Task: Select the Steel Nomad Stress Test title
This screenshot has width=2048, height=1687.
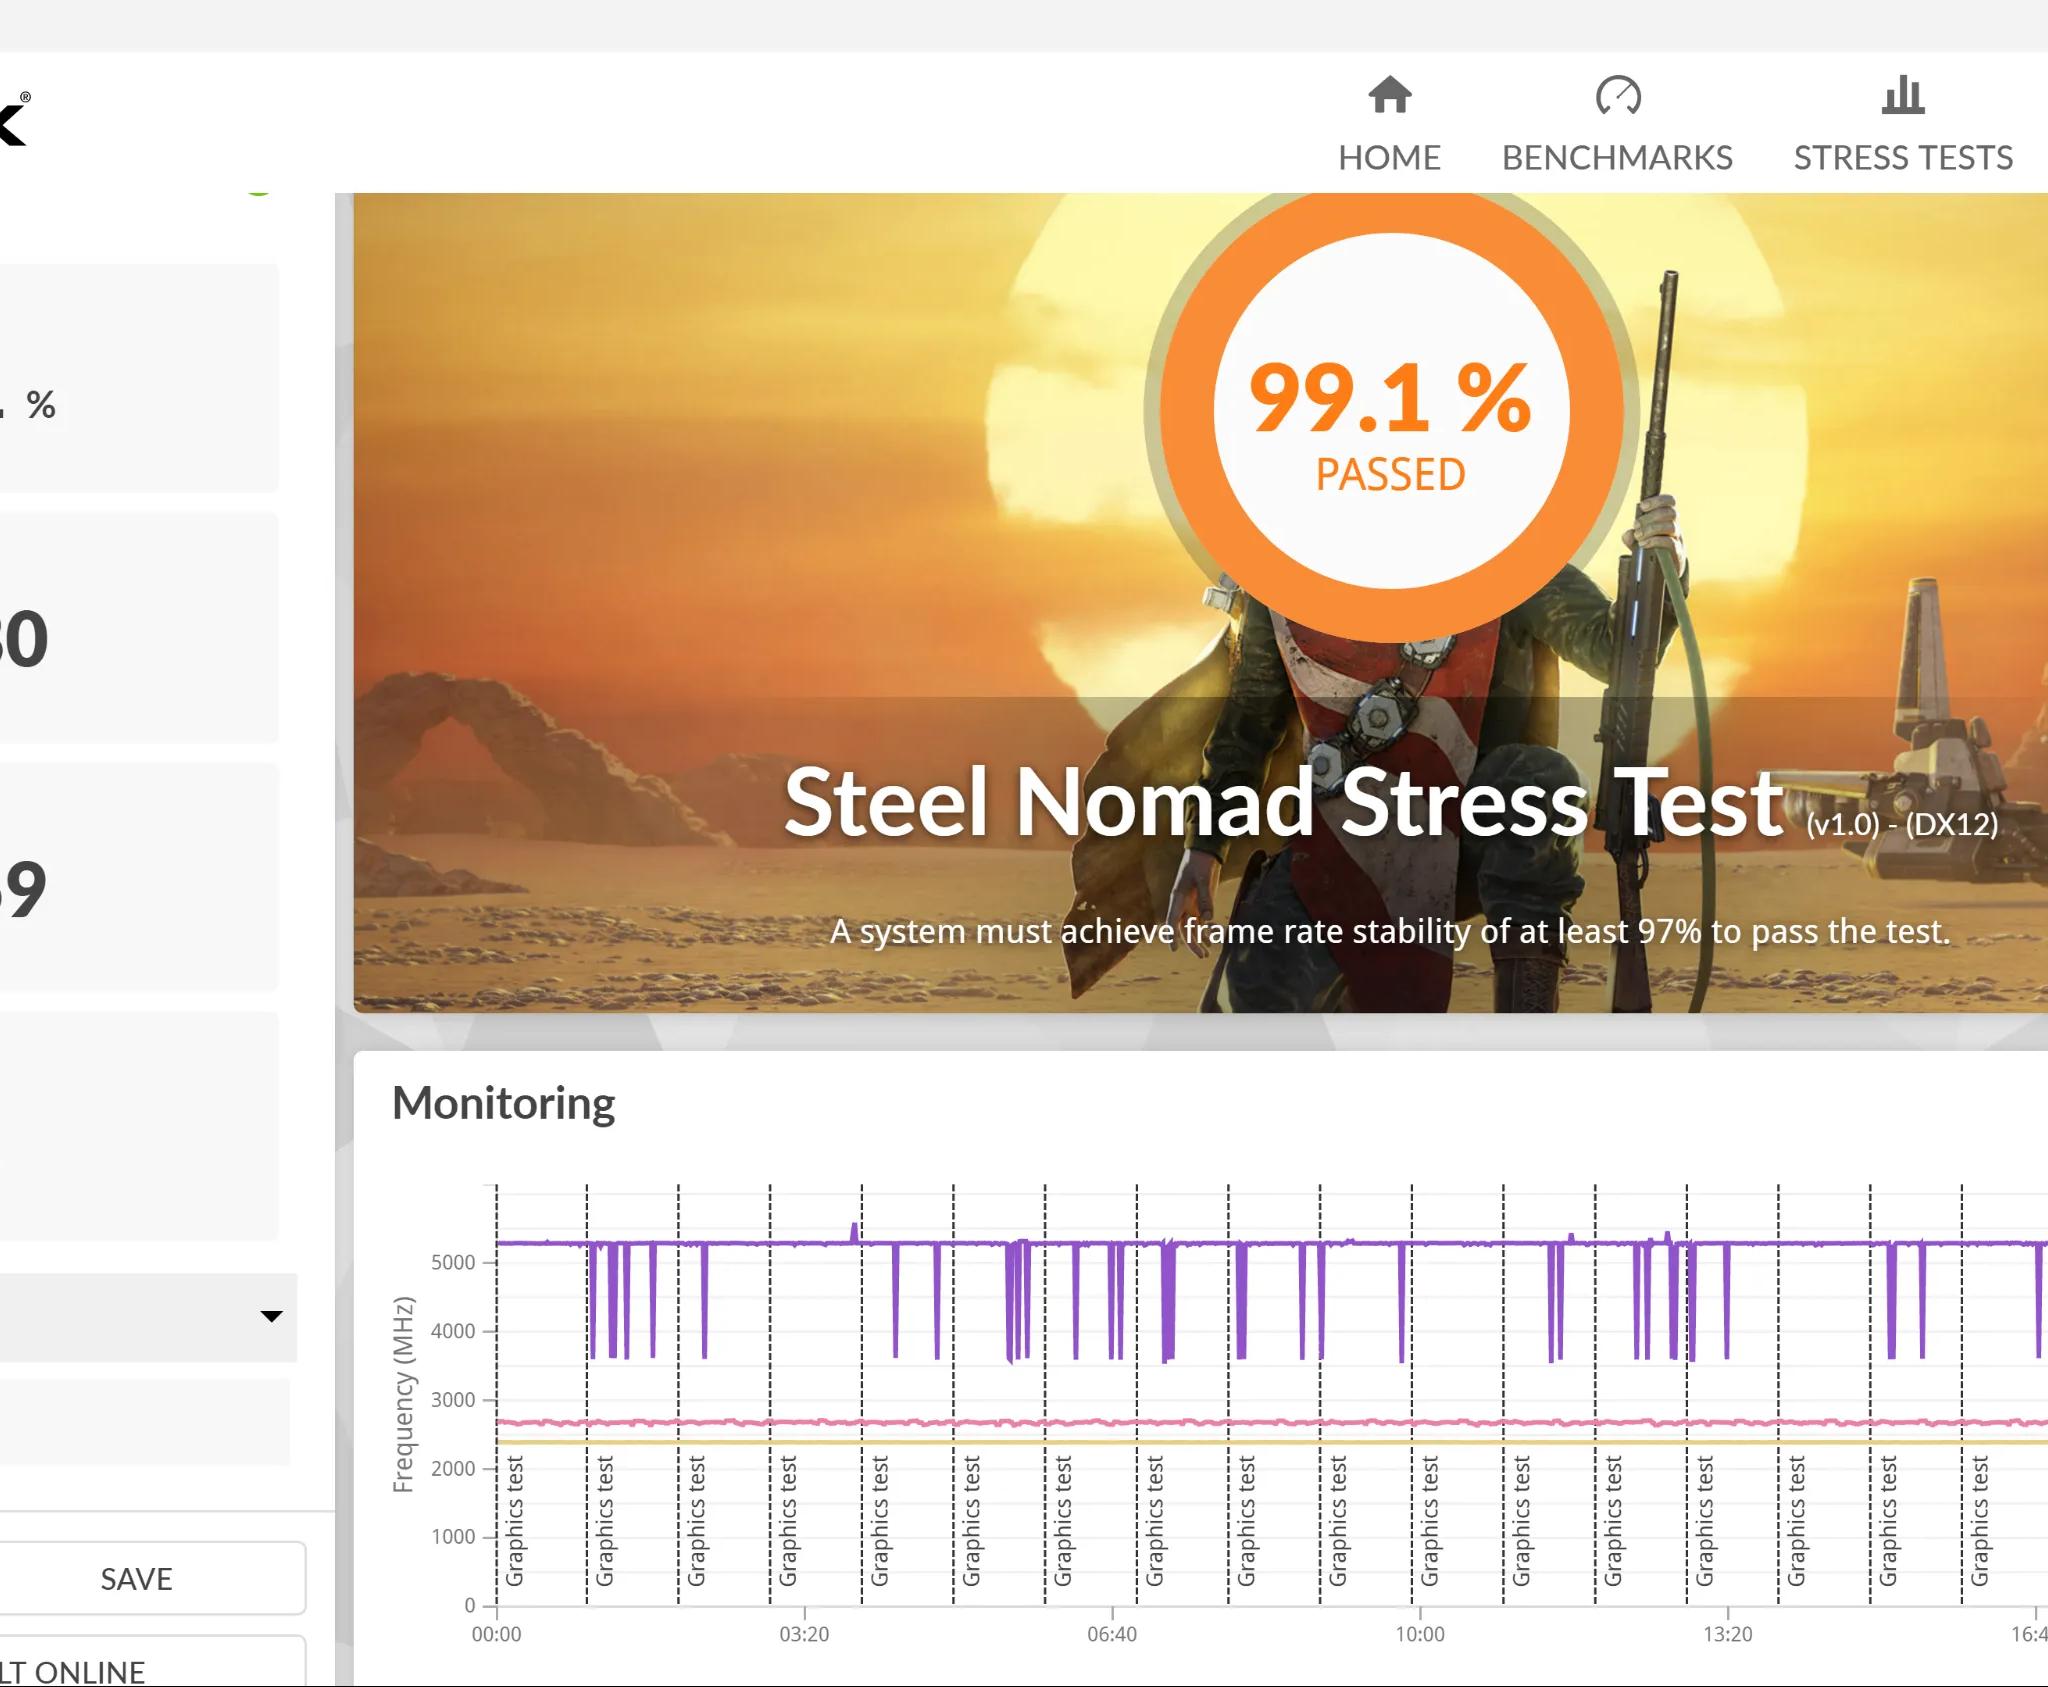Action: coord(1284,802)
